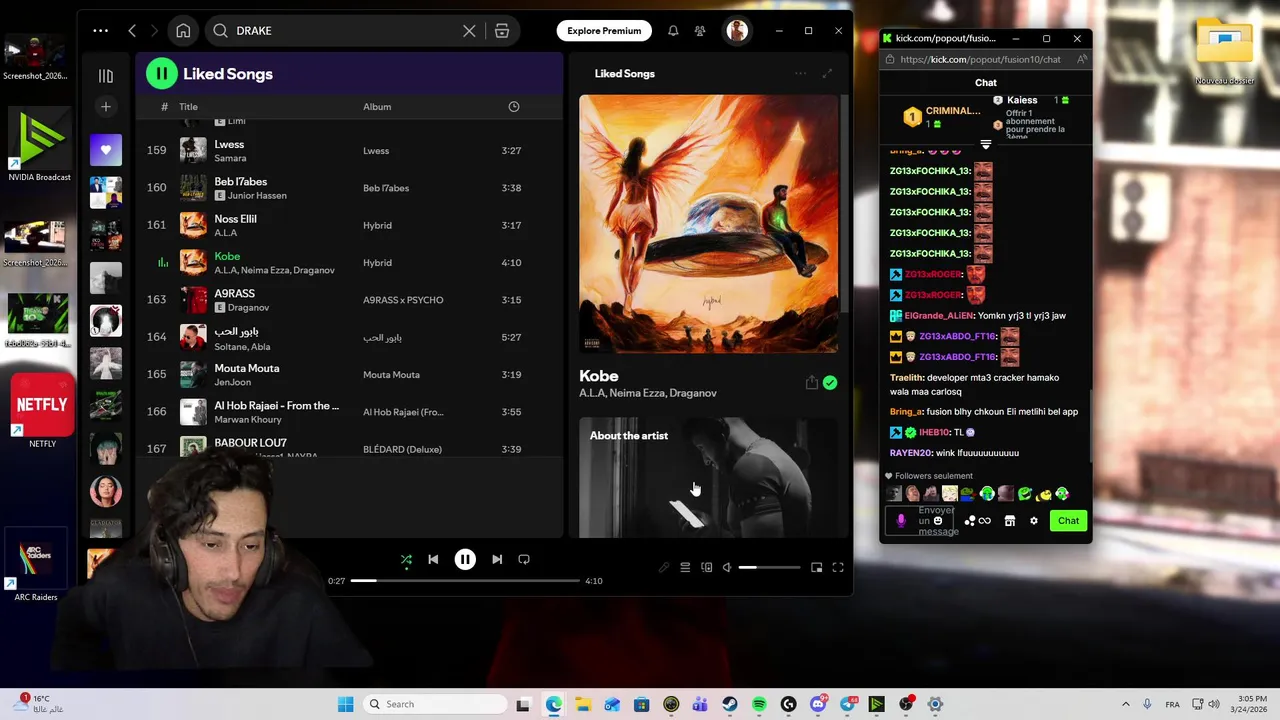Open Steam from the taskbar

730,704
